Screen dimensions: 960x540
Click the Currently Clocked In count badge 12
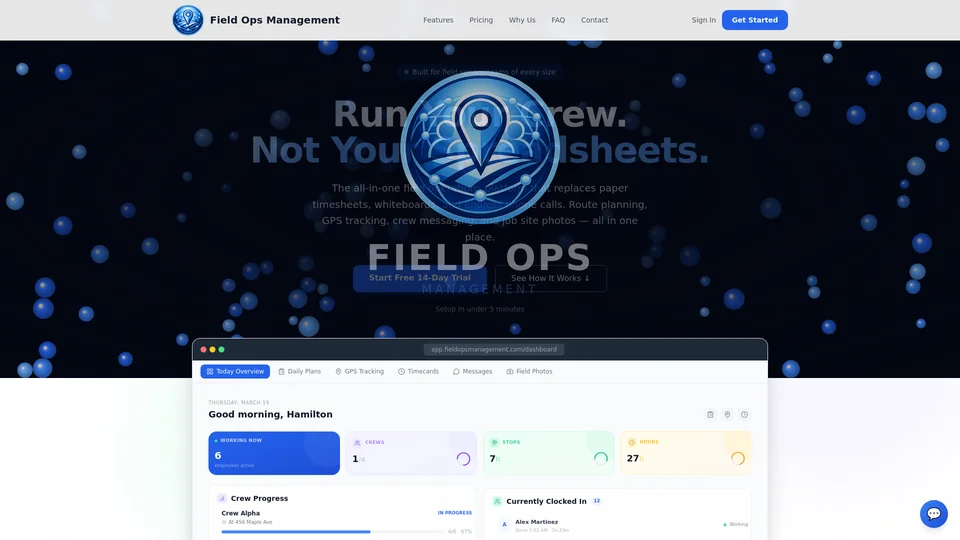tap(597, 501)
